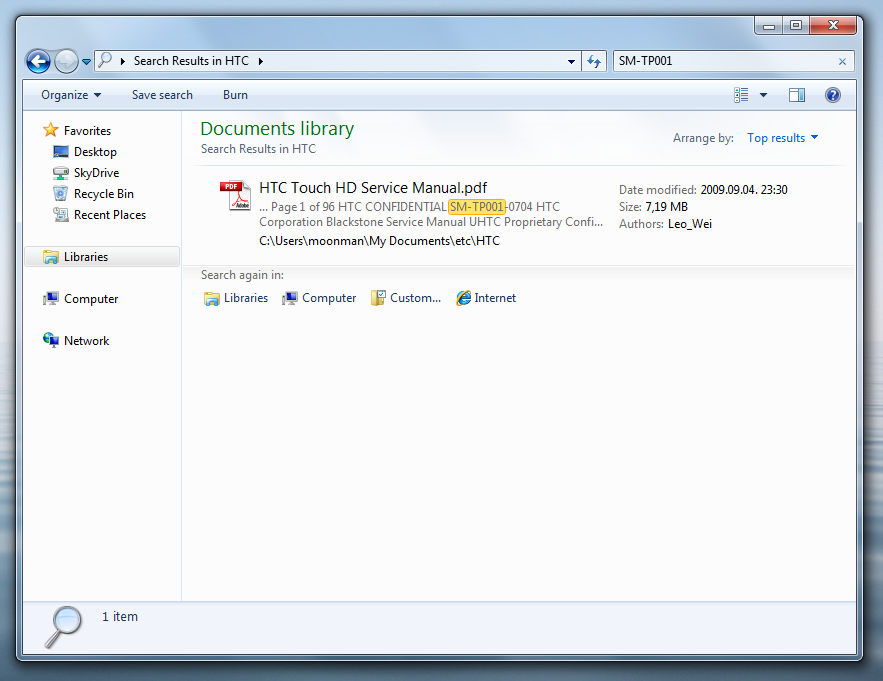Image resolution: width=883 pixels, height=681 pixels.
Task: Select Network in navigation pane
Action: click(87, 341)
